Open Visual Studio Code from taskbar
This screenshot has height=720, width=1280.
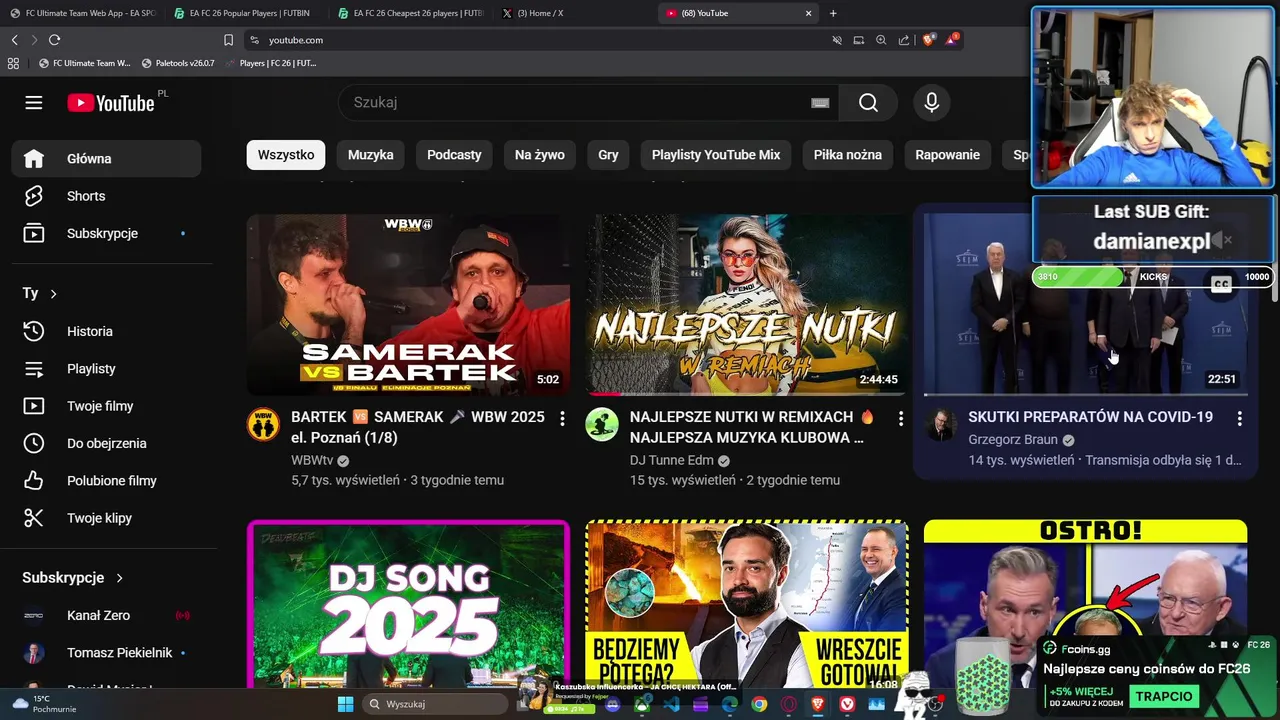pos(671,704)
